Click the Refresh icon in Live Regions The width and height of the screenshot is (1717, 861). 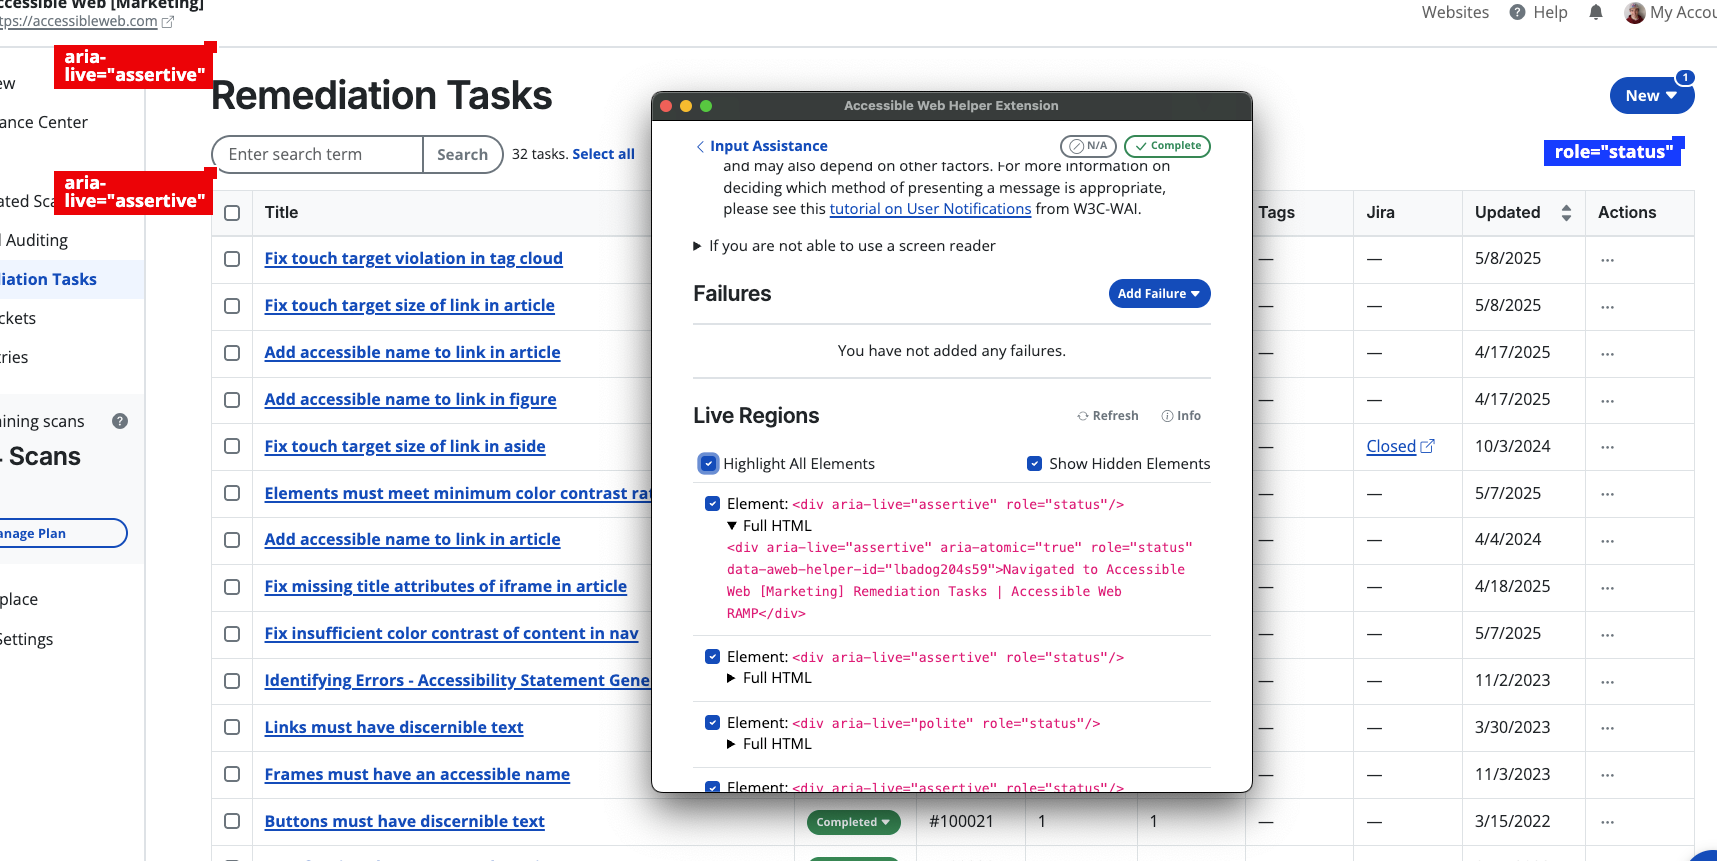click(x=1082, y=416)
